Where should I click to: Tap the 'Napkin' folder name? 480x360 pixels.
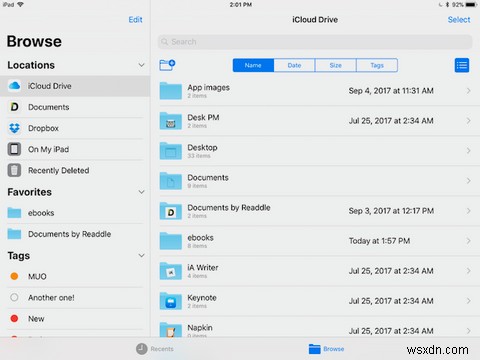pyautogui.click(x=200, y=328)
